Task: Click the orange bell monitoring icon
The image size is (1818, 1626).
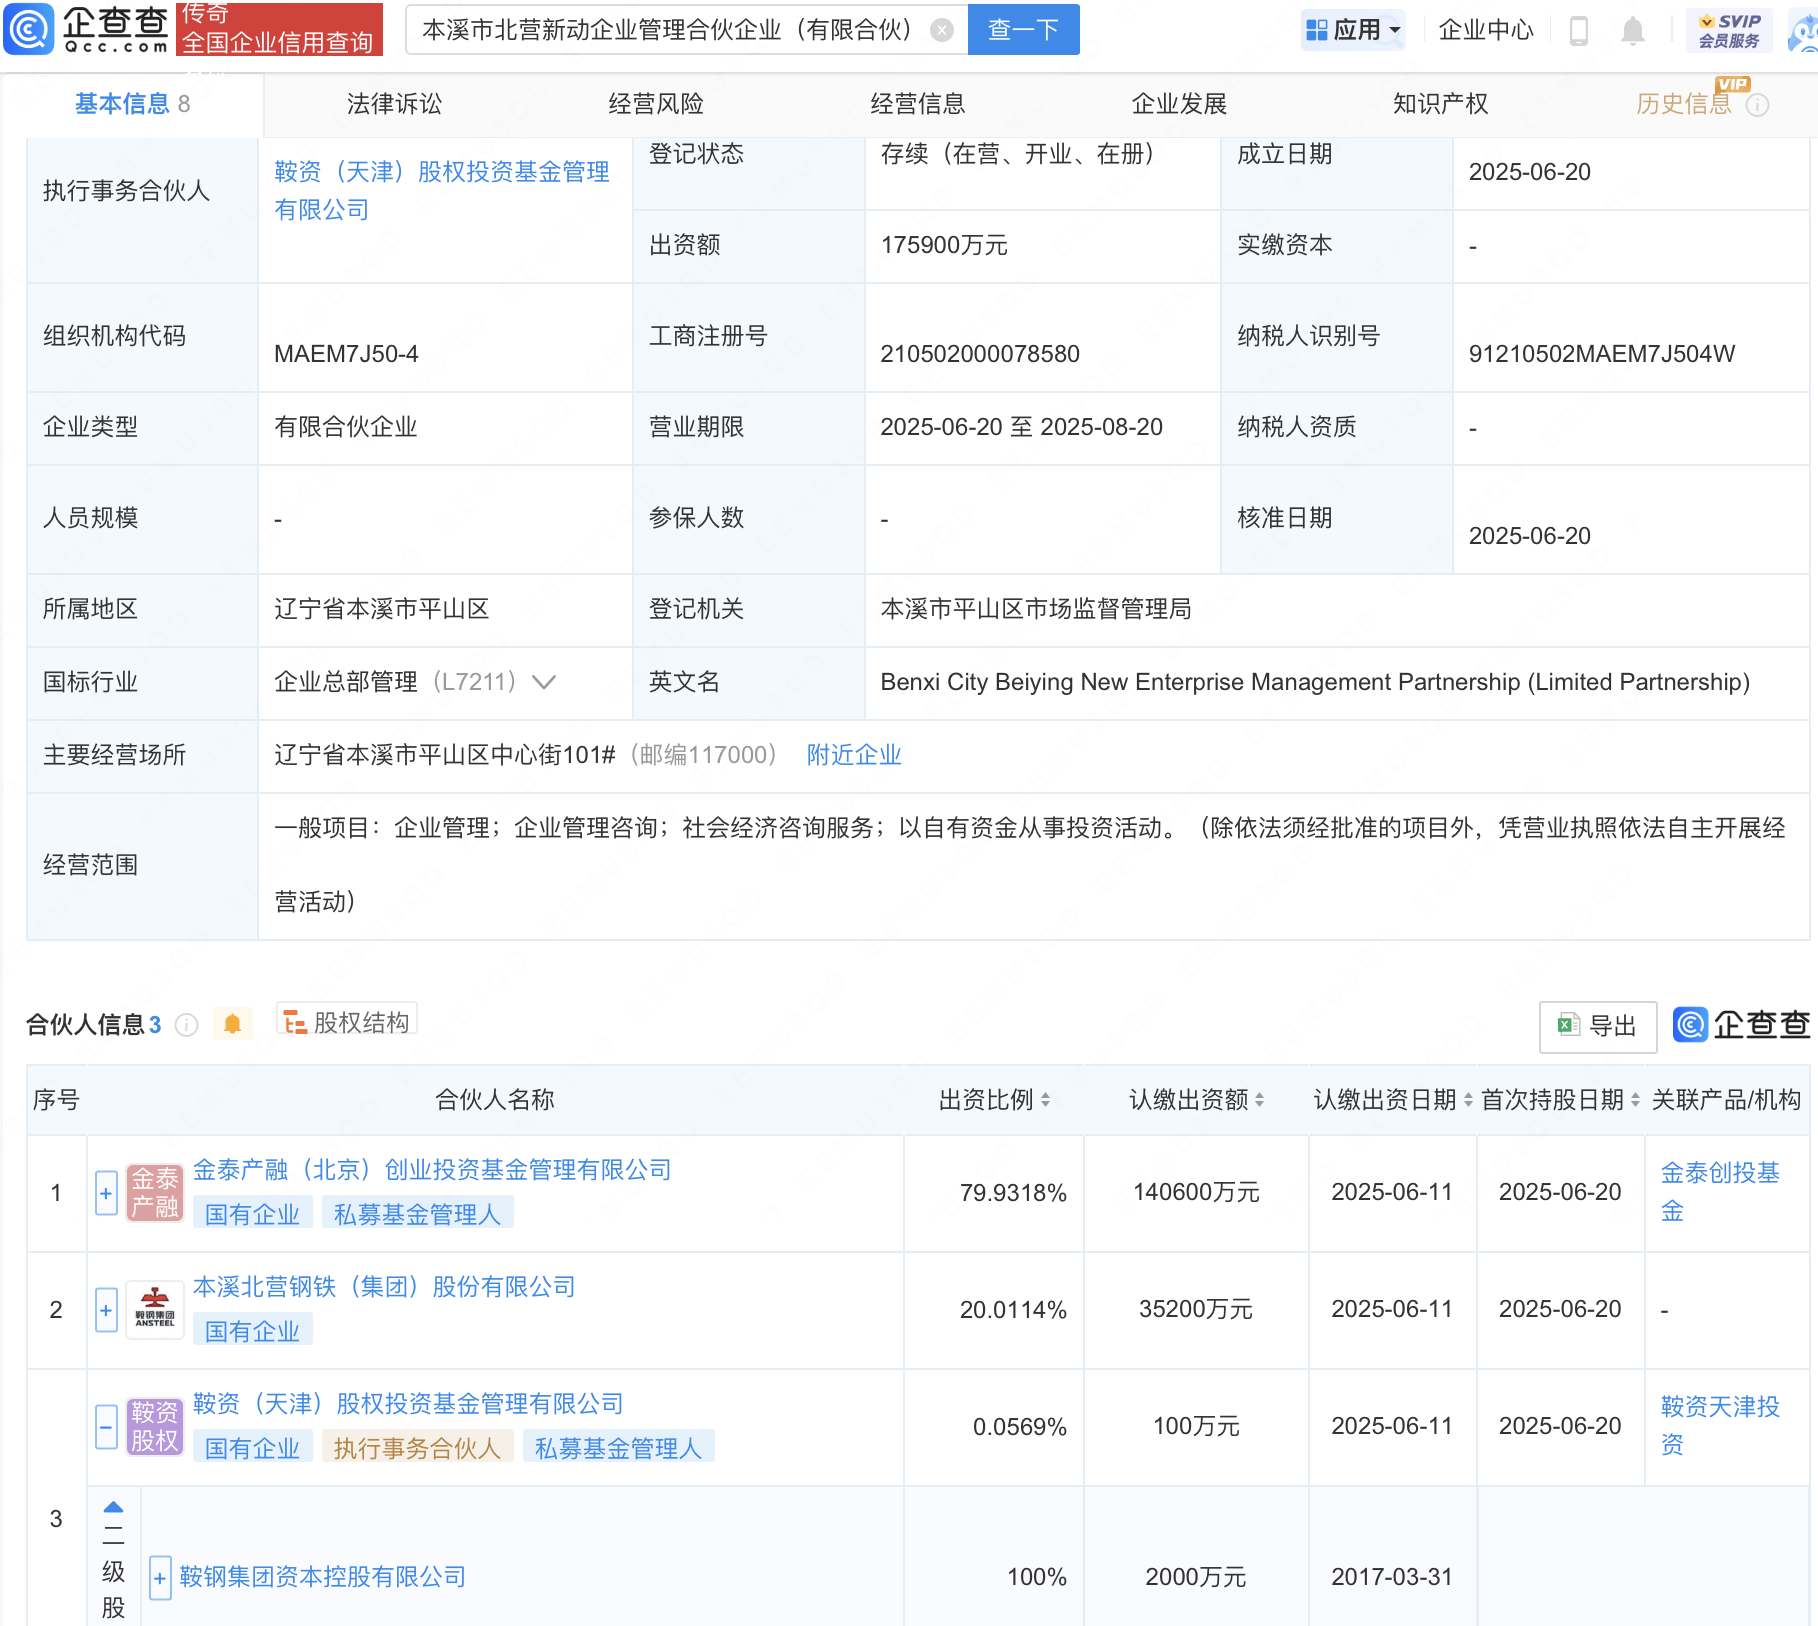Action: pyautogui.click(x=233, y=1024)
